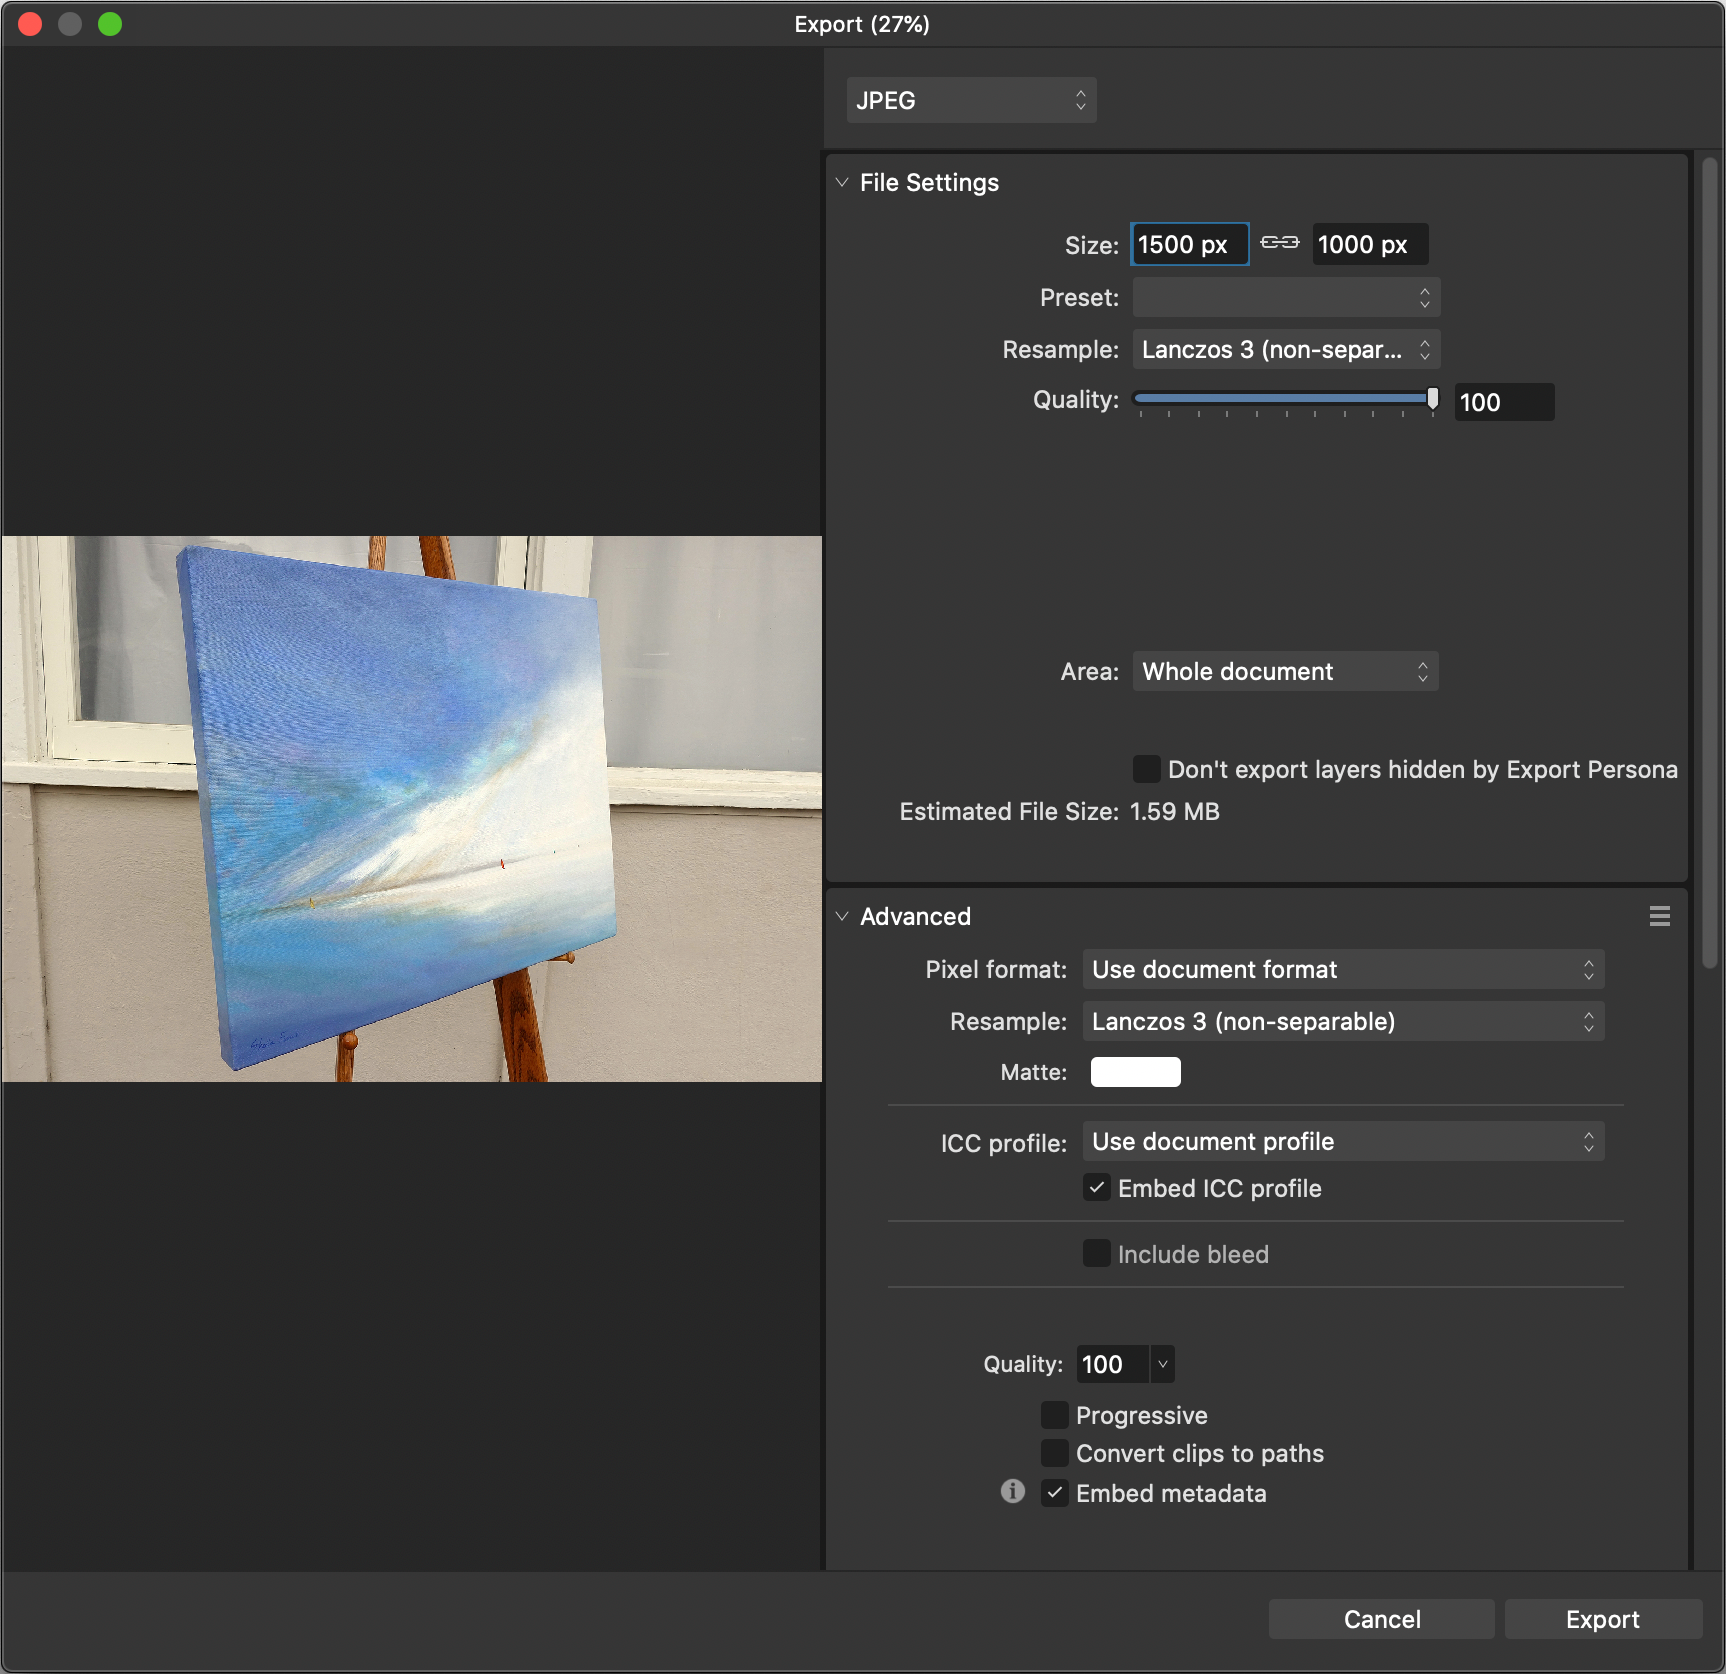Open the Area Whole document dropdown
1726x1674 pixels.
point(1285,671)
